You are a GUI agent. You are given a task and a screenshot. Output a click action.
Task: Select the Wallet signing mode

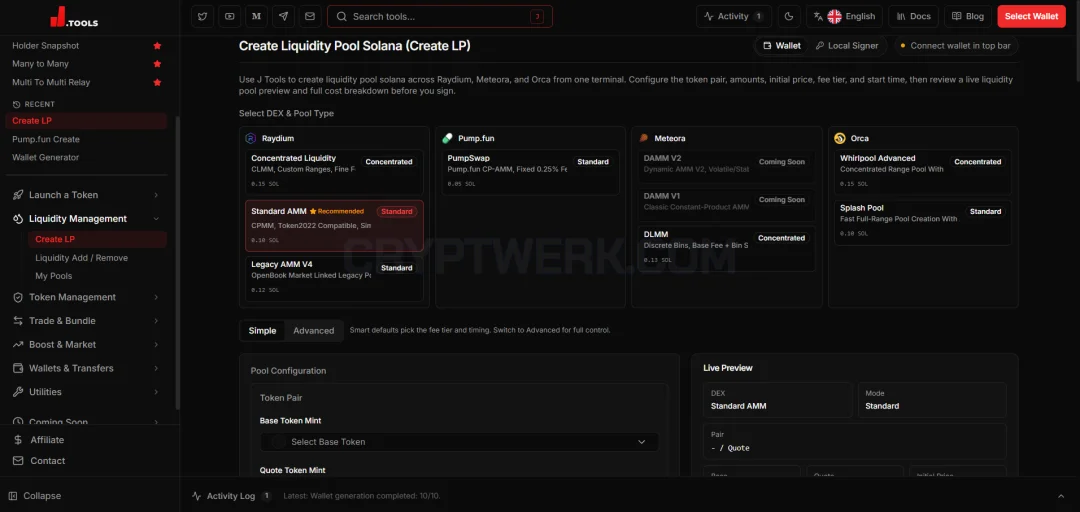pyautogui.click(x=782, y=45)
